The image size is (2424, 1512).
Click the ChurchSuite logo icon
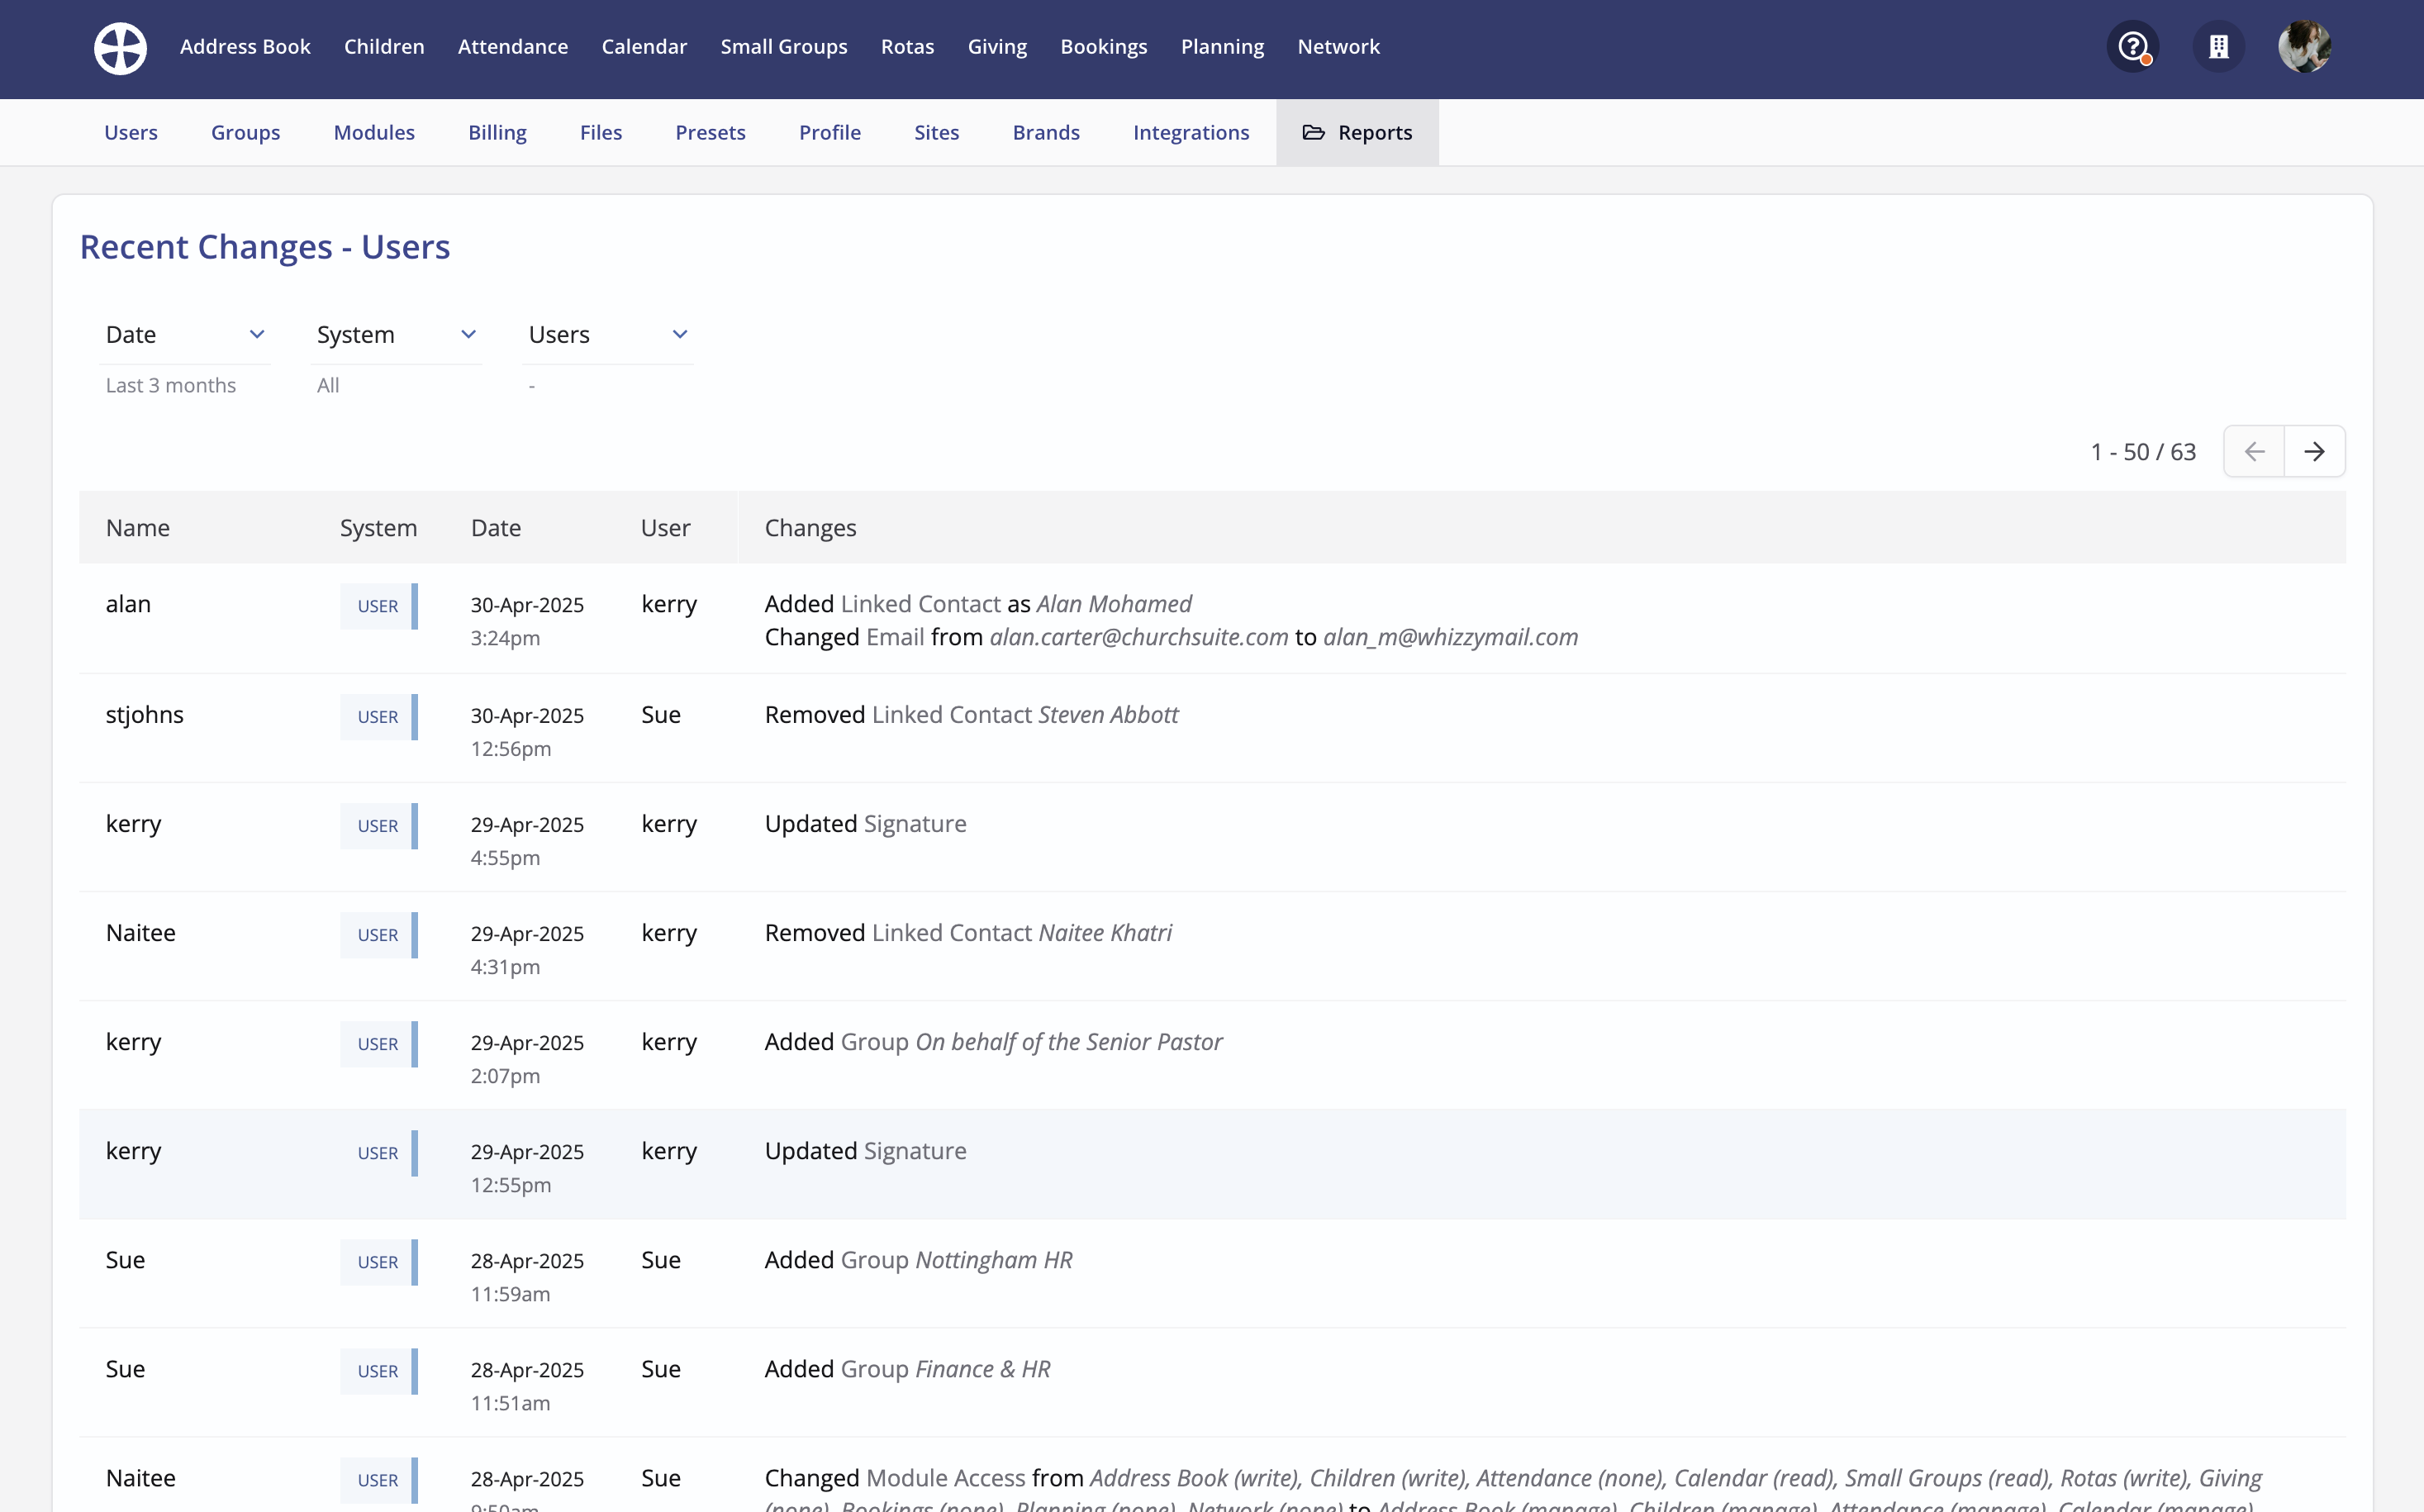click(x=120, y=47)
